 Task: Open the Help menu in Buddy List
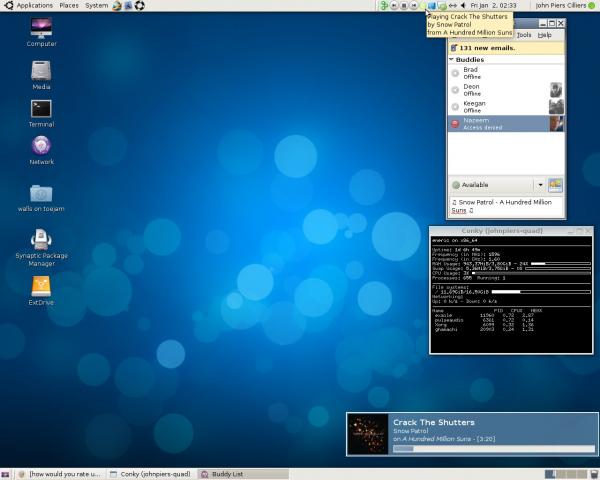[545, 35]
